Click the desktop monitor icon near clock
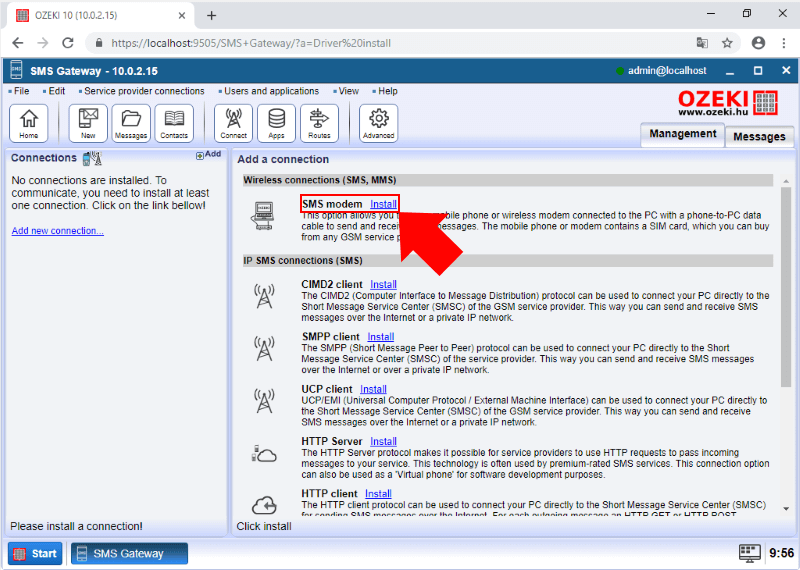Screen dimensions: 800x570 point(749,553)
